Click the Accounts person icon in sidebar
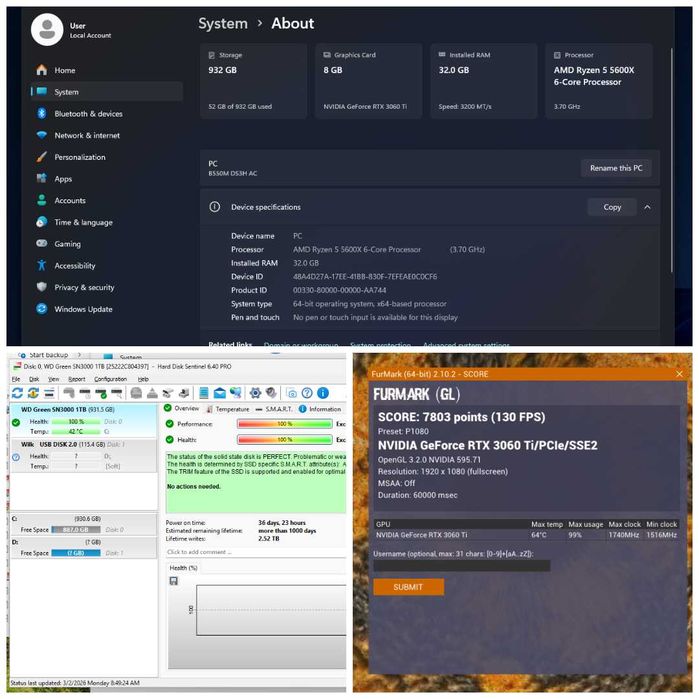The image size is (699, 699). (42, 200)
